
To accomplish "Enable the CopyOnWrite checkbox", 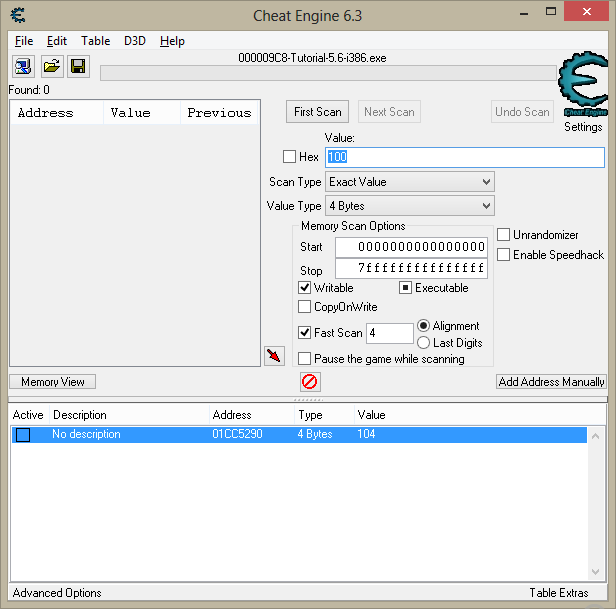I will tap(304, 306).
